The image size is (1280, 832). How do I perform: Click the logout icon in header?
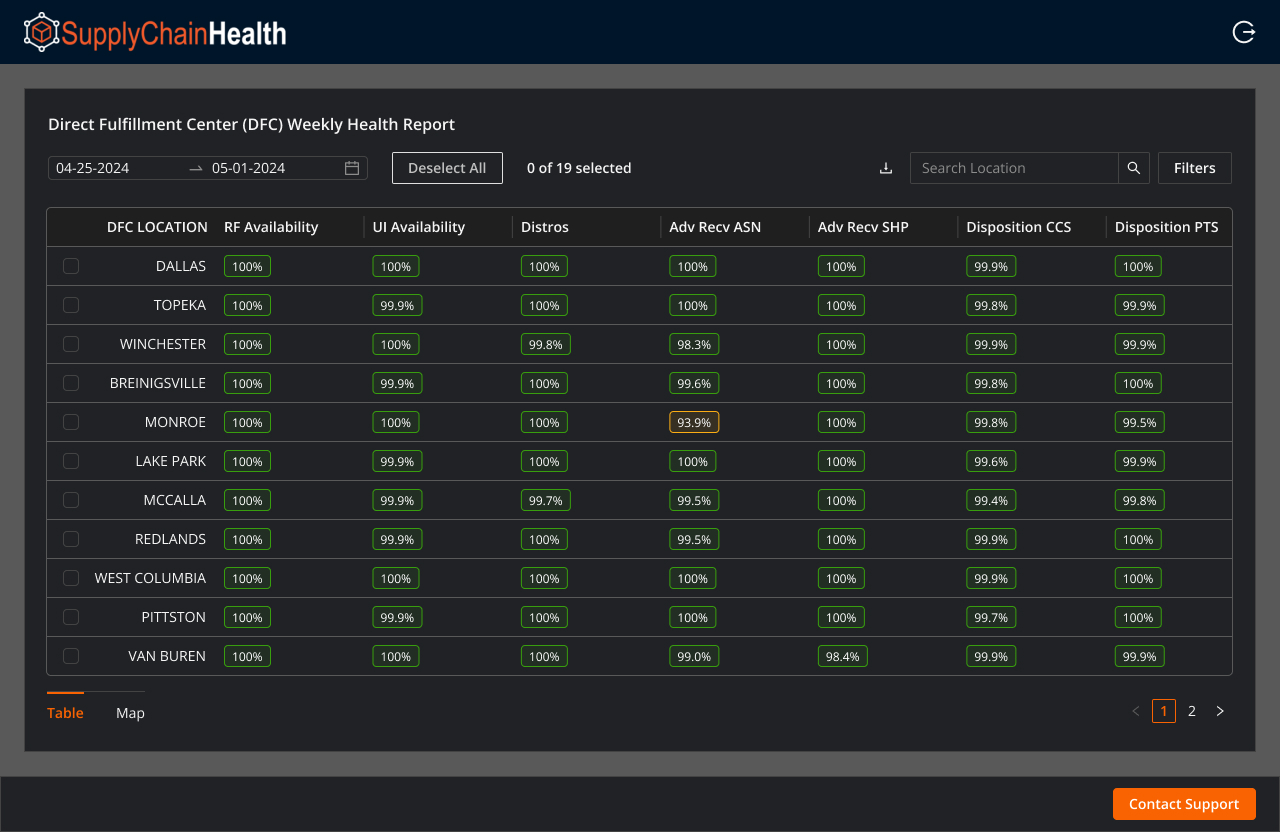point(1244,33)
